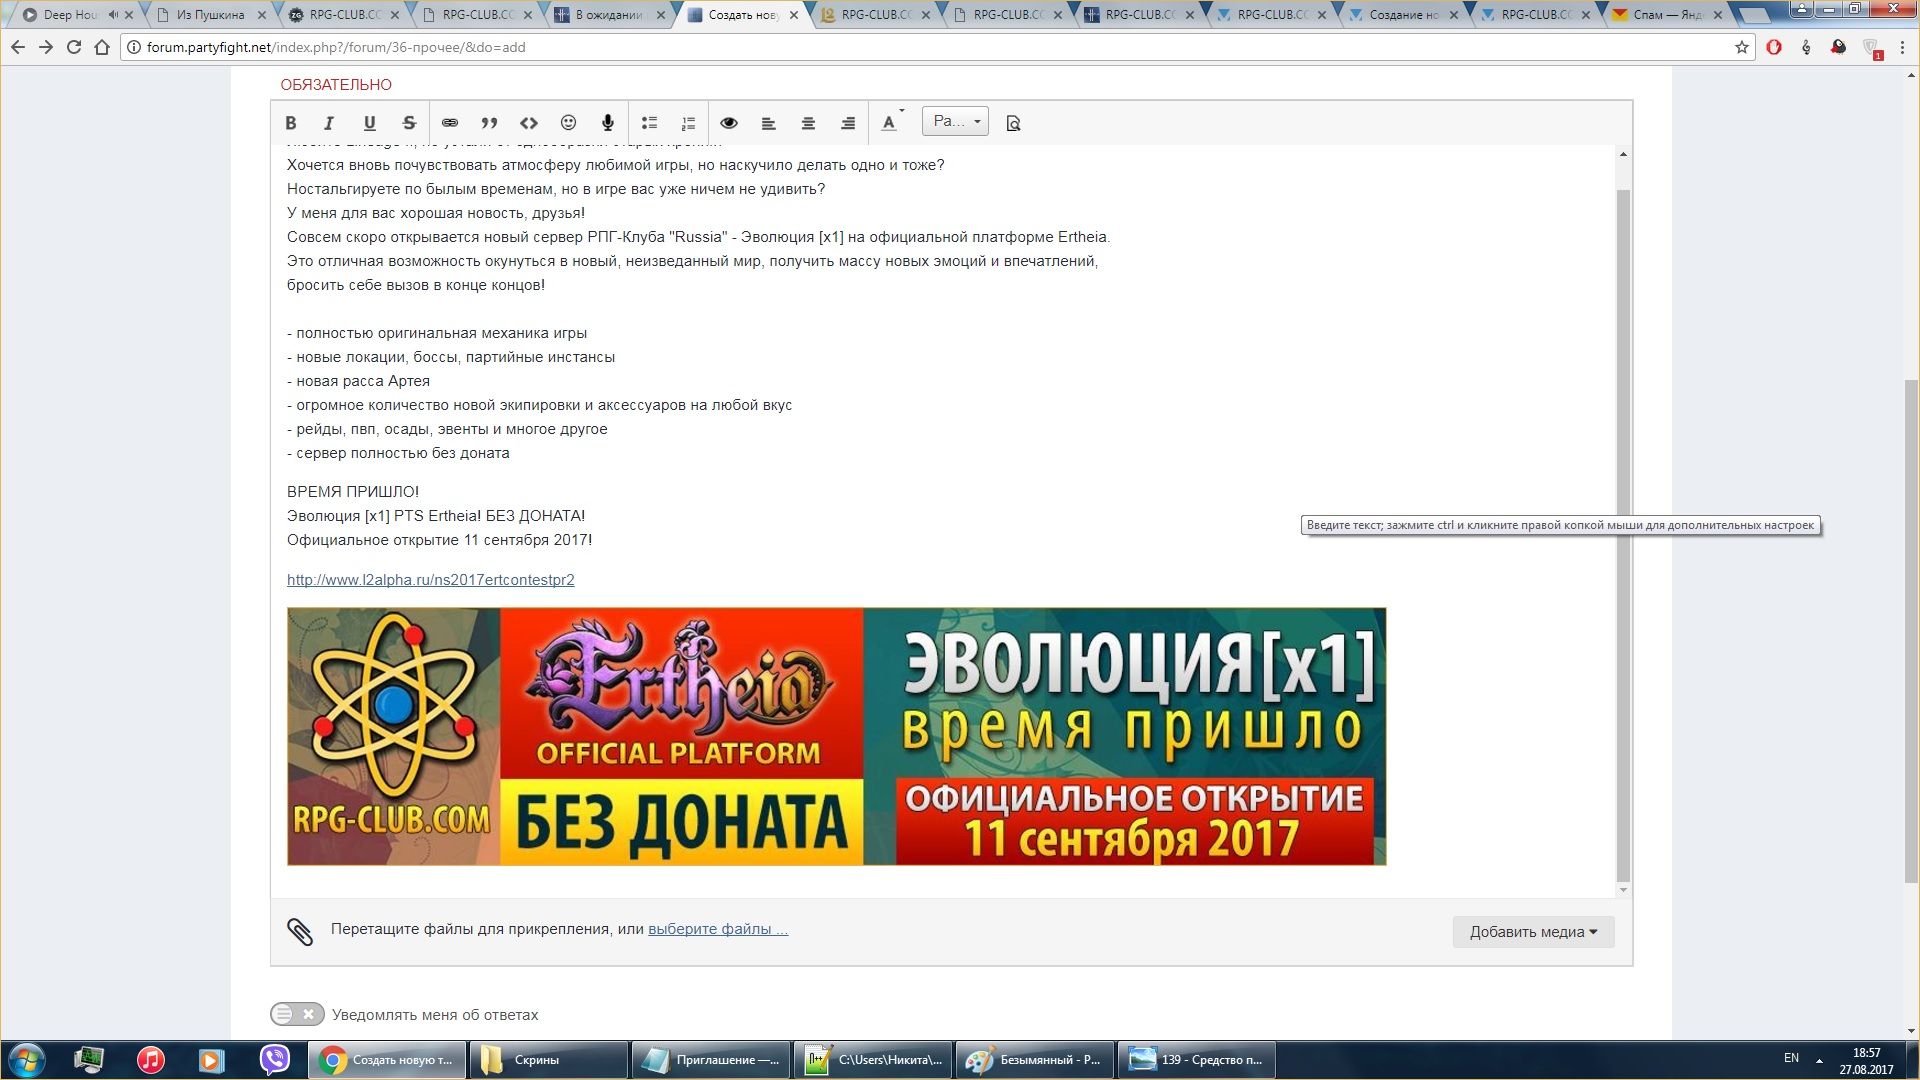Apply strikethrough formatting

(409, 123)
